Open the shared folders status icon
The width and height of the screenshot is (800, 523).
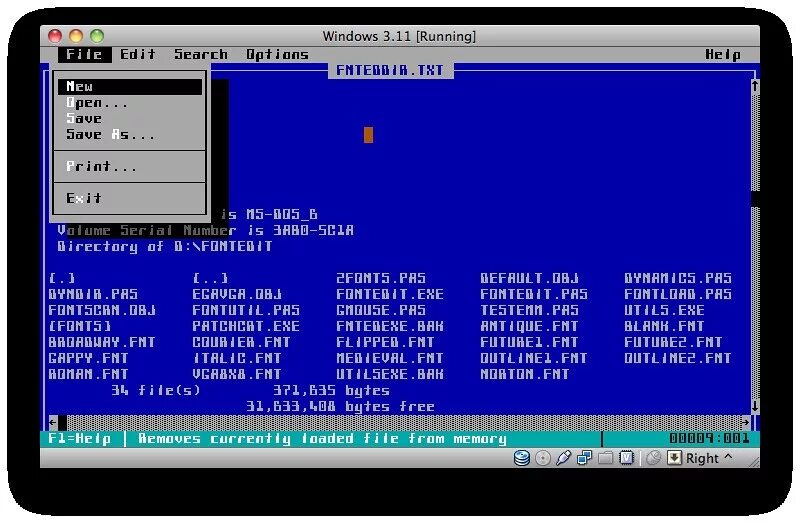click(605, 458)
